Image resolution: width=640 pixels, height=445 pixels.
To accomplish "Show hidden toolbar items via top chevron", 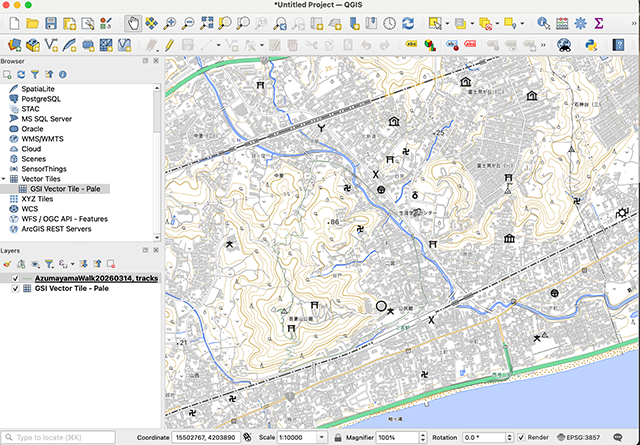I will tap(634, 24).
